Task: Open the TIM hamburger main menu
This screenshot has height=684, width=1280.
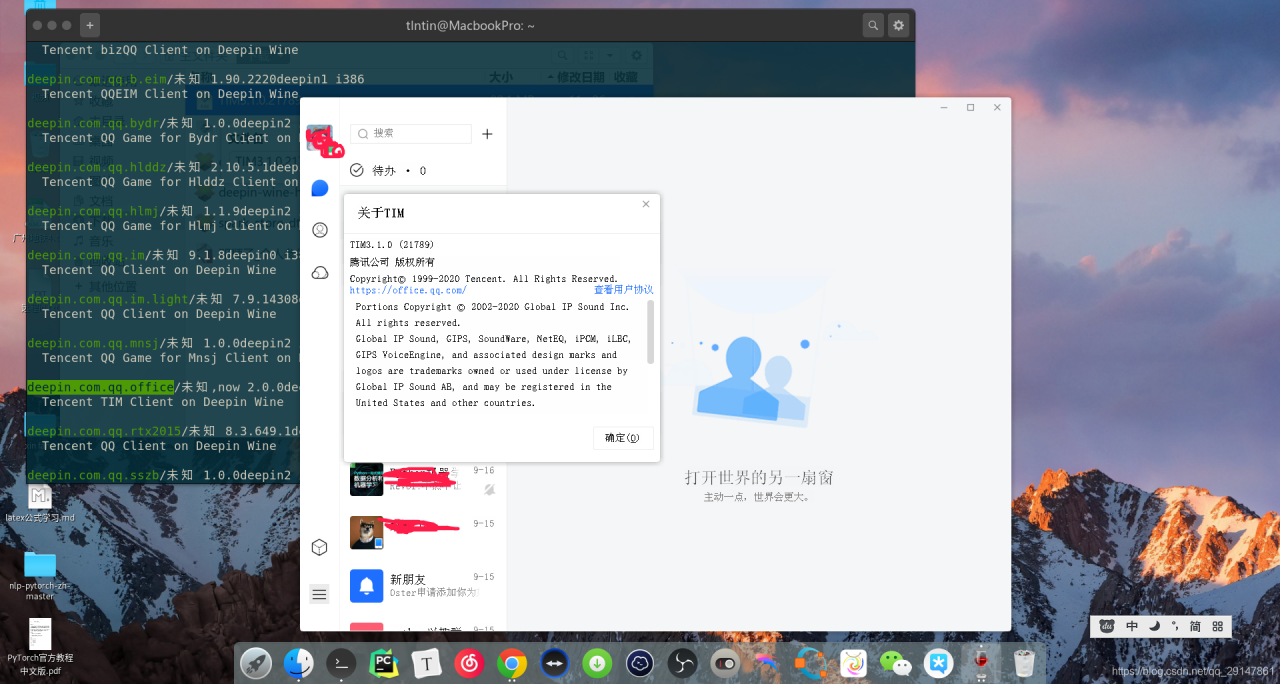Action: (320, 594)
